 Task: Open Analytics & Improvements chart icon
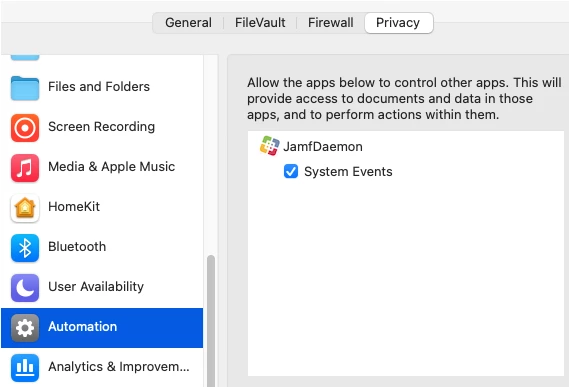[25, 368]
